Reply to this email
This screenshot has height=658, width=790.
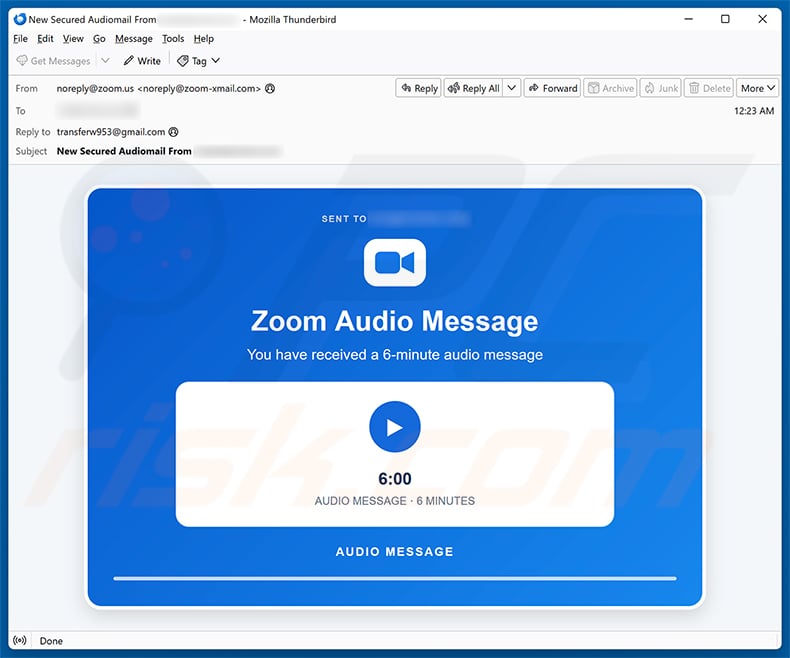coord(419,88)
